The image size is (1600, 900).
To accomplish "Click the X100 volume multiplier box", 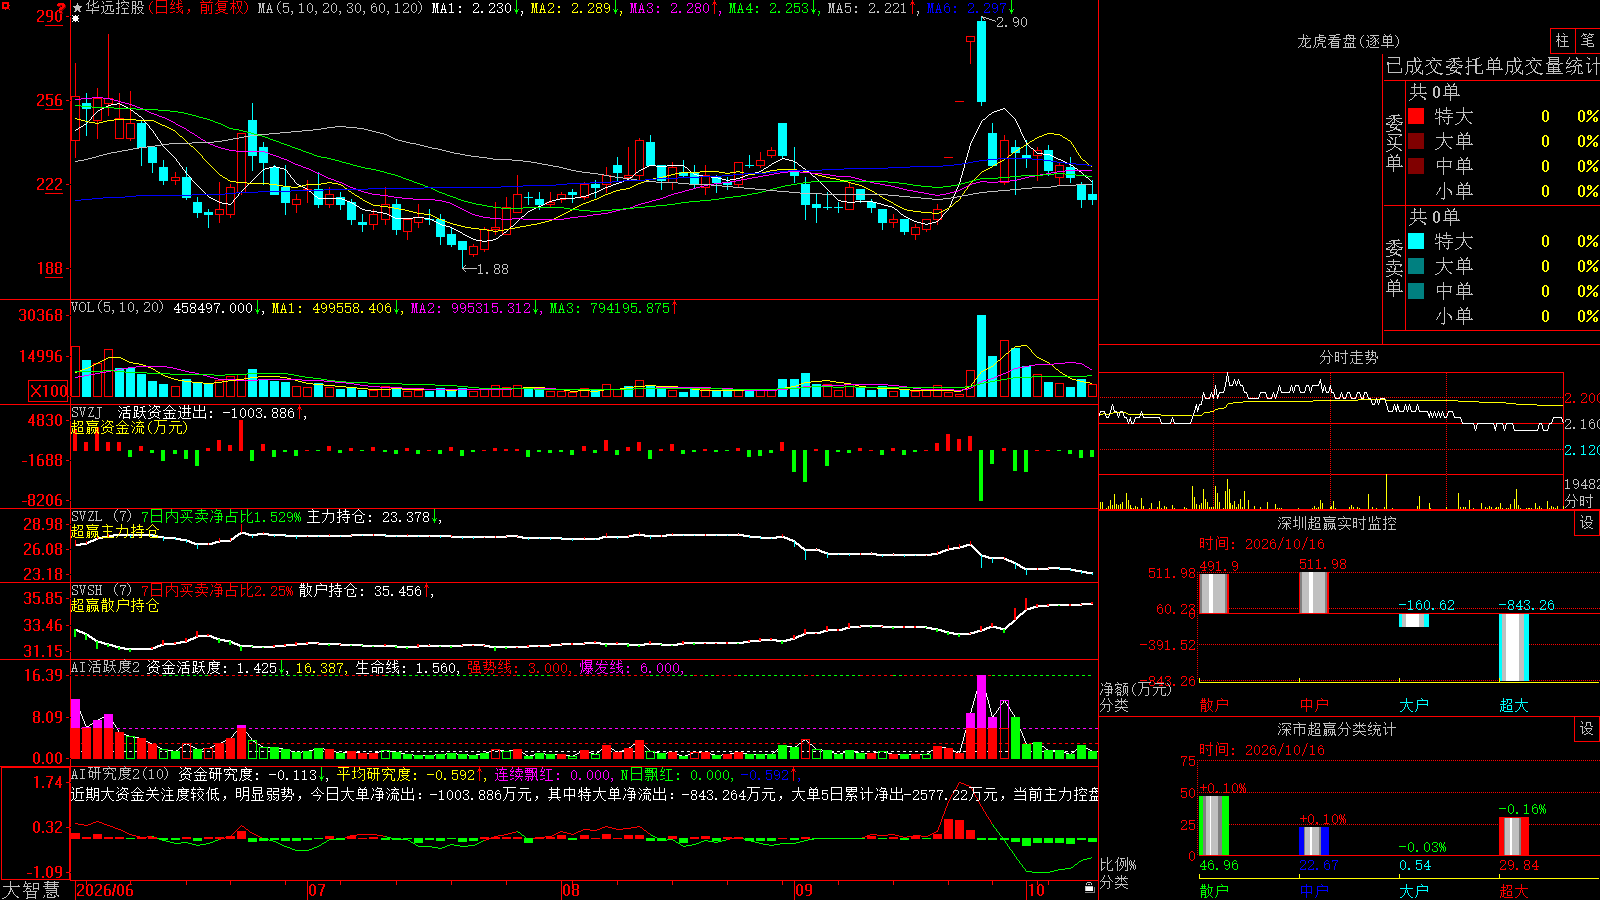I will click(x=49, y=391).
